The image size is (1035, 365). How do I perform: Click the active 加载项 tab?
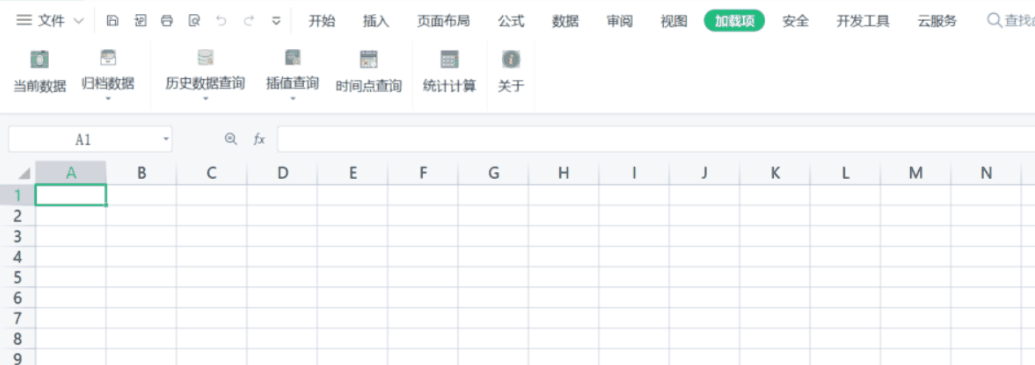click(735, 21)
